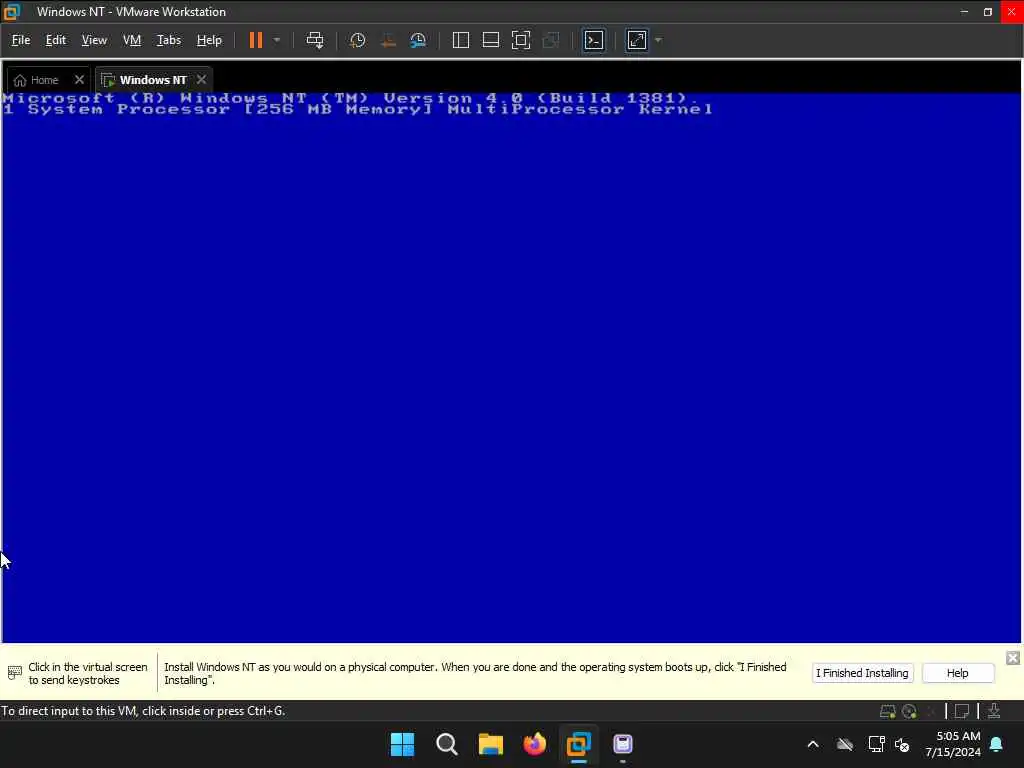
Task: Open the Windows Start menu
Action: click(402, 744)
